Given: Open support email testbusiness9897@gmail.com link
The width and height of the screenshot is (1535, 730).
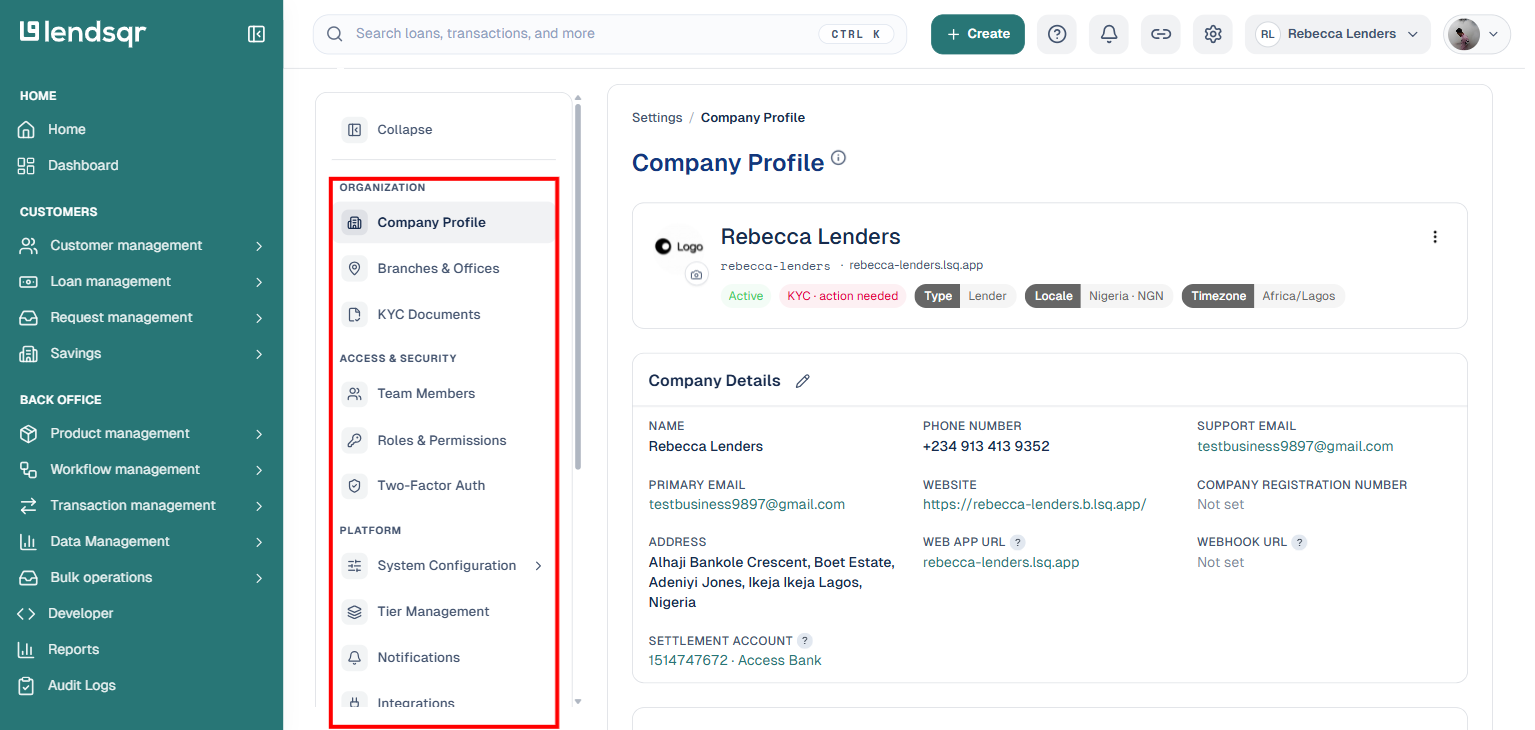Looking at the screenshot, I should pyautogui.click(x=1295, y=446).
